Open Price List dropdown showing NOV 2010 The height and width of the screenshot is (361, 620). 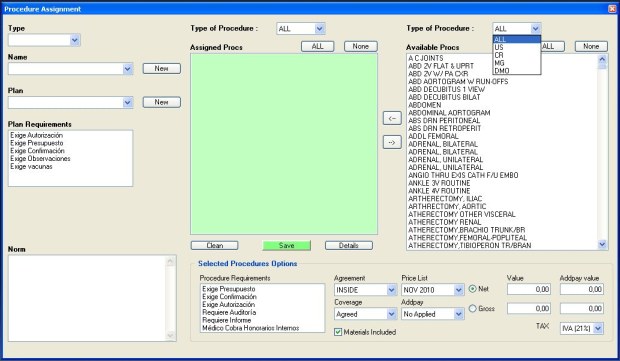pos(458,290)
